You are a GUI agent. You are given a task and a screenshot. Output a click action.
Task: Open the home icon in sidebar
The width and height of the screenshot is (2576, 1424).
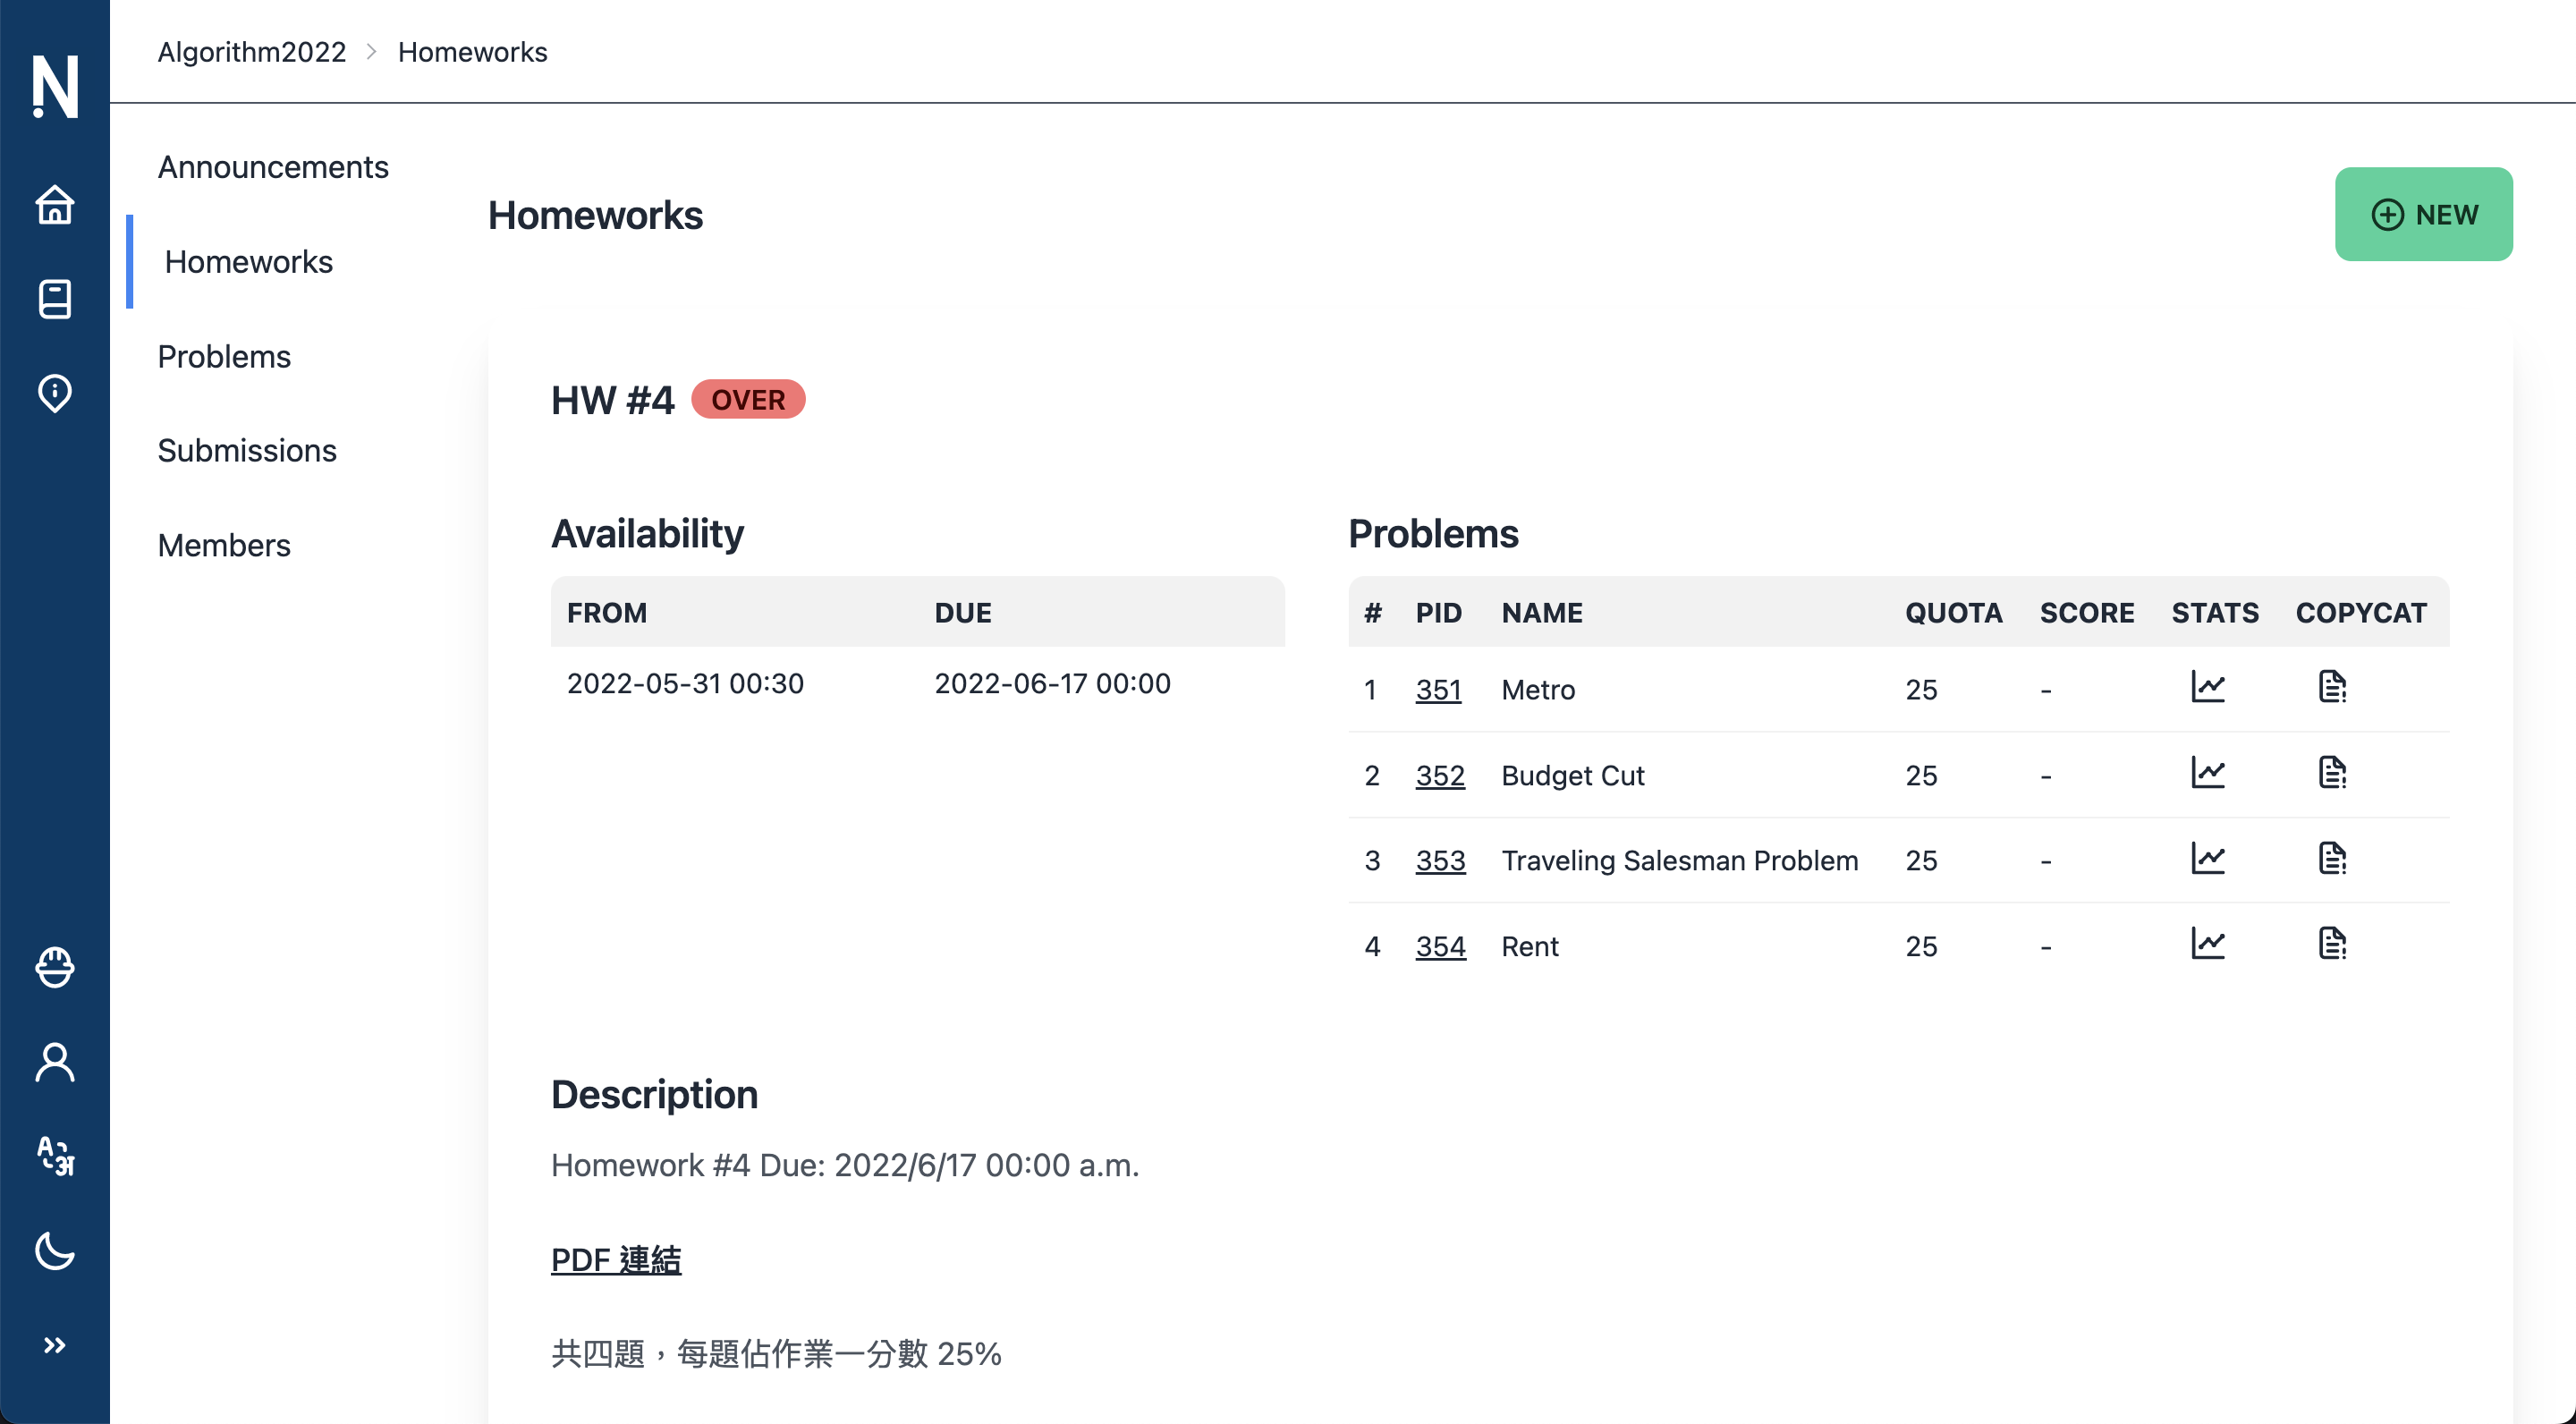point(54,205)
